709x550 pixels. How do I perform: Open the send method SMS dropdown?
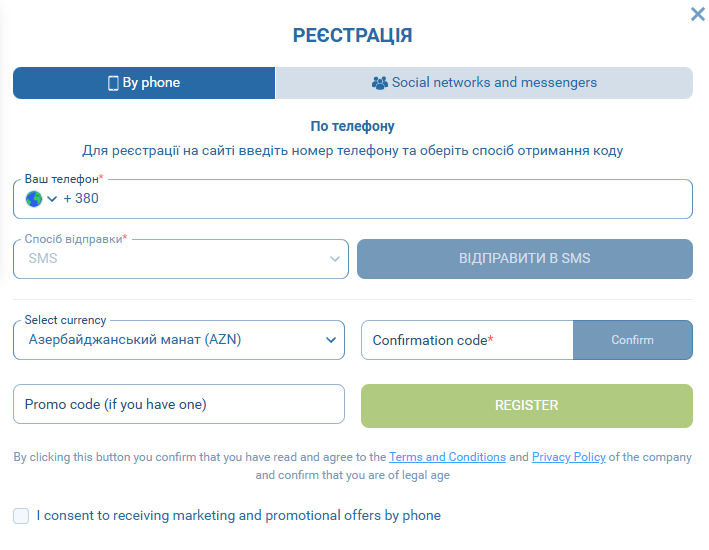(x=181, y=259)
